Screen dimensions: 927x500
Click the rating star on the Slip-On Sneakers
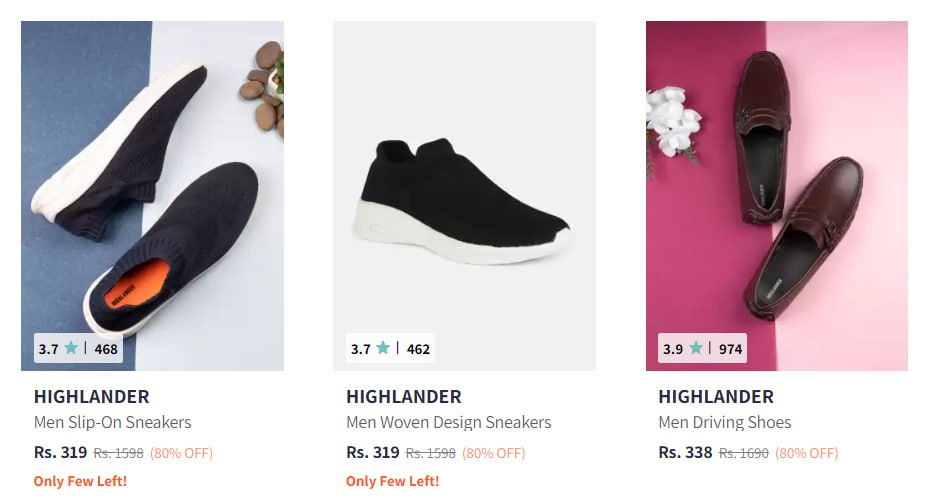71,349
